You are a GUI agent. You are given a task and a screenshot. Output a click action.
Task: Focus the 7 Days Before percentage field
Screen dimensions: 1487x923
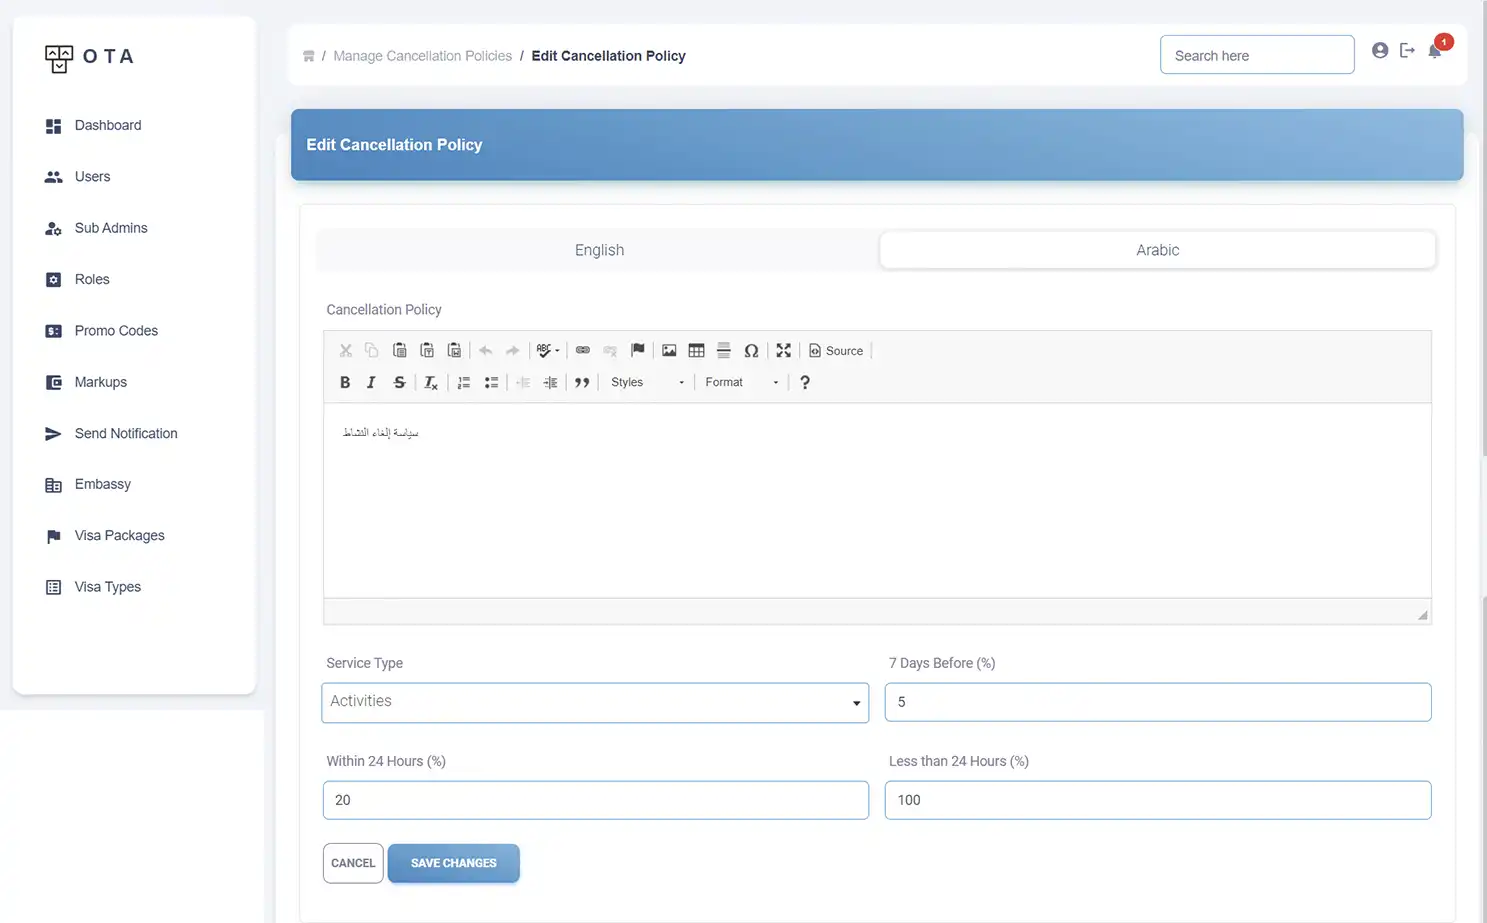pos(1157,702)
